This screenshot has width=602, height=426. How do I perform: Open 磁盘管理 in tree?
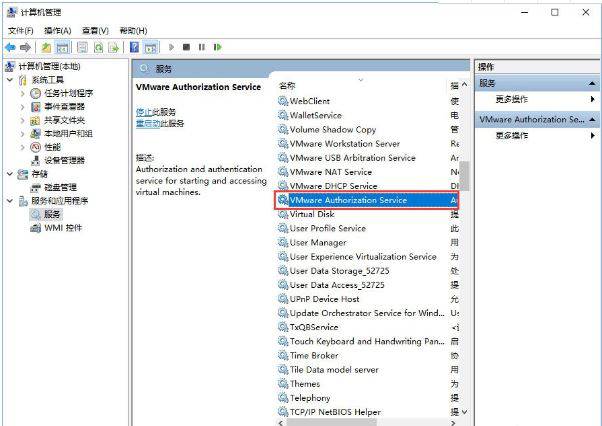[x=60, y=187]
